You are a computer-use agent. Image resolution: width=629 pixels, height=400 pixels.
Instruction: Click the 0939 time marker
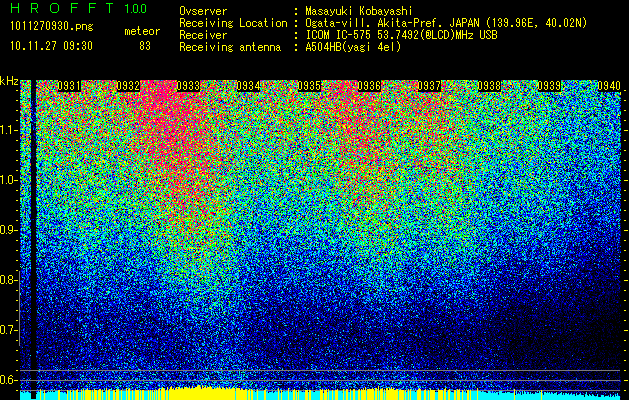[x=549, y=86]
